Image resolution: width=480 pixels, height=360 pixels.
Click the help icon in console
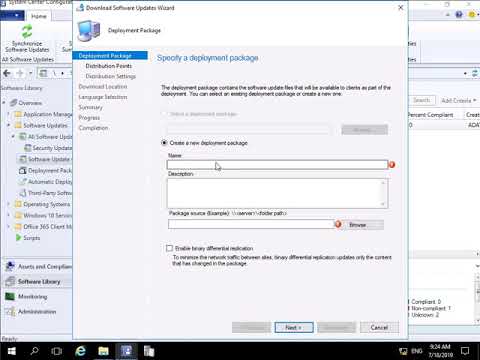pyautogui.click(x=459, y=14)
